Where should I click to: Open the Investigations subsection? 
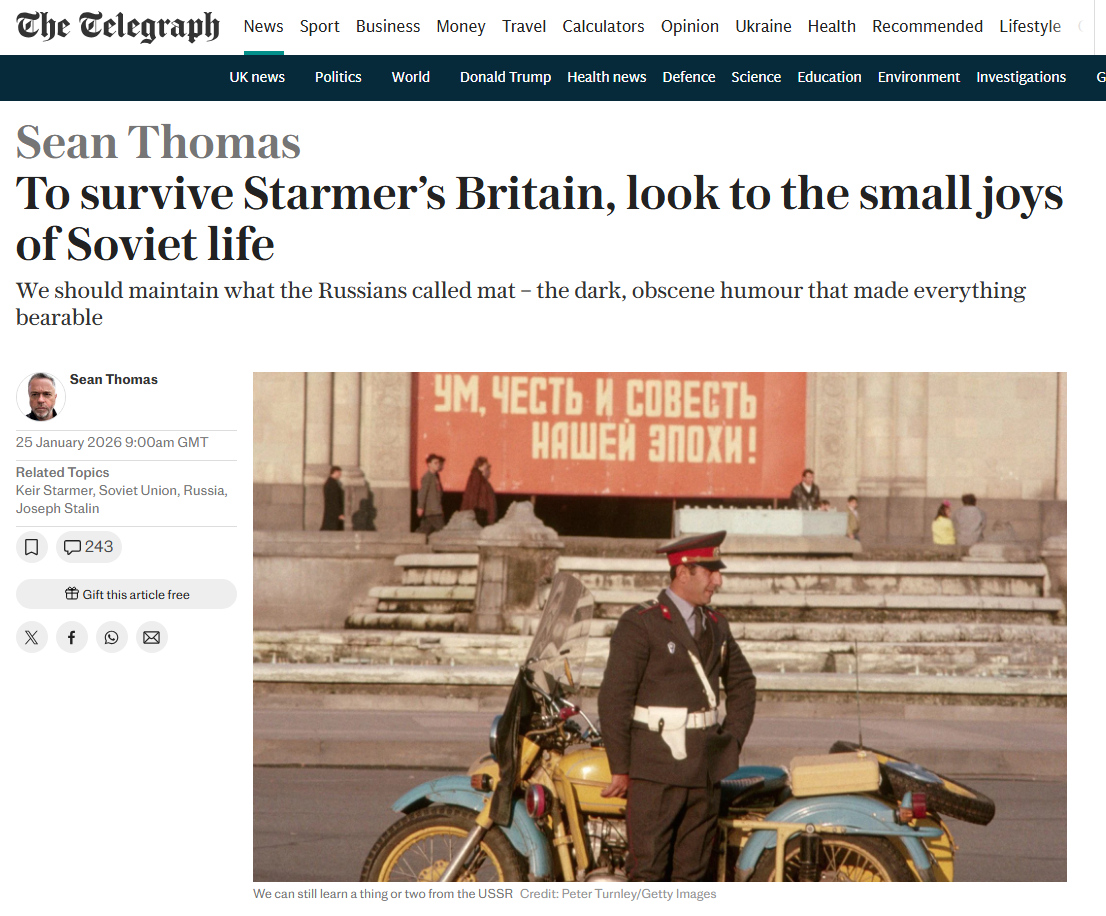pos(1021,78)
